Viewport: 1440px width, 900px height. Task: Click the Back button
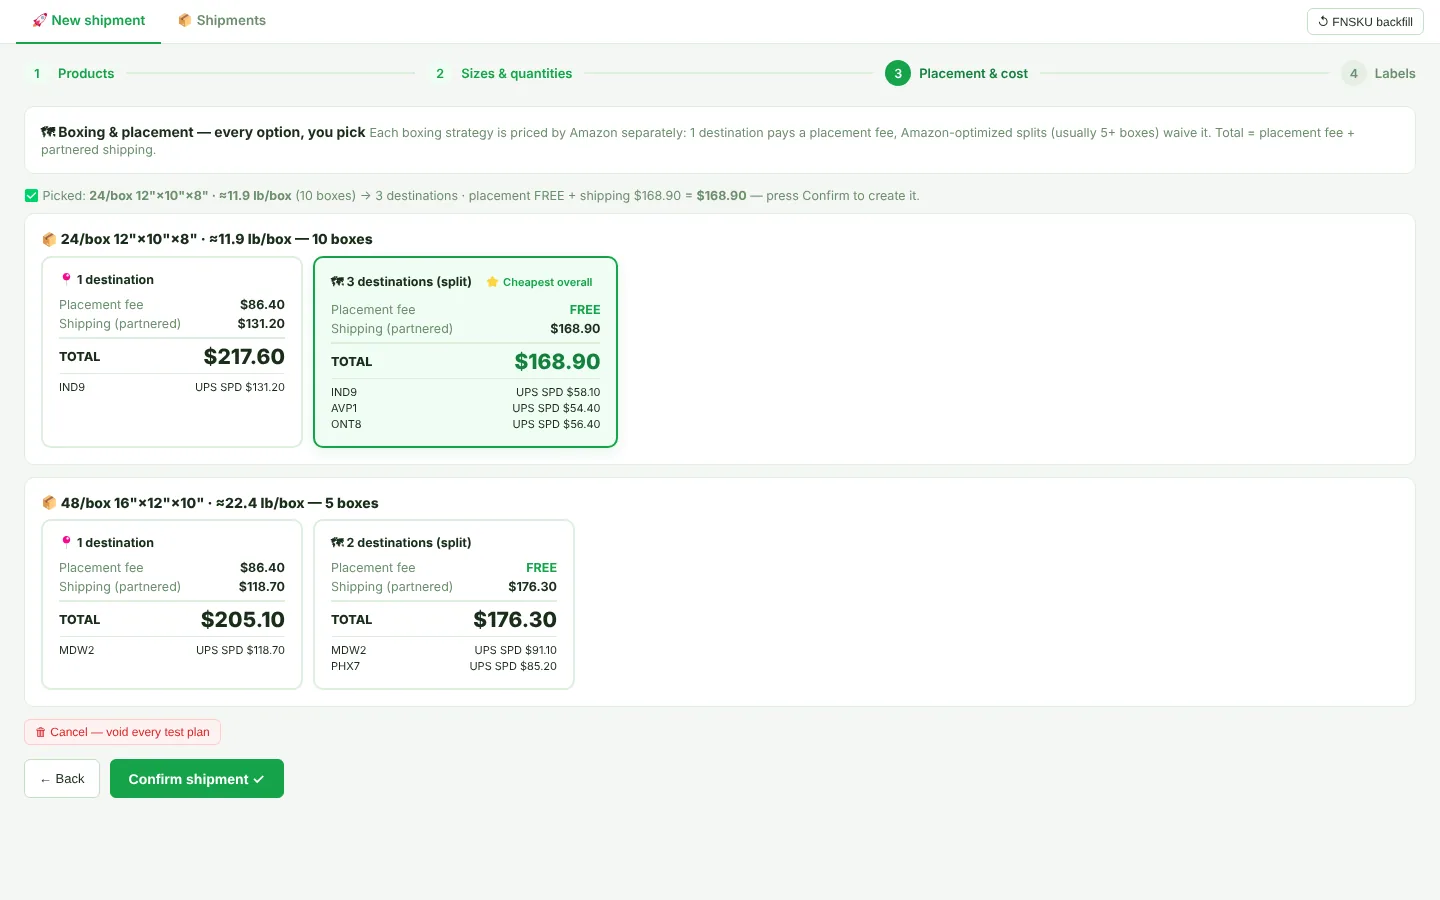pos(62,779)
